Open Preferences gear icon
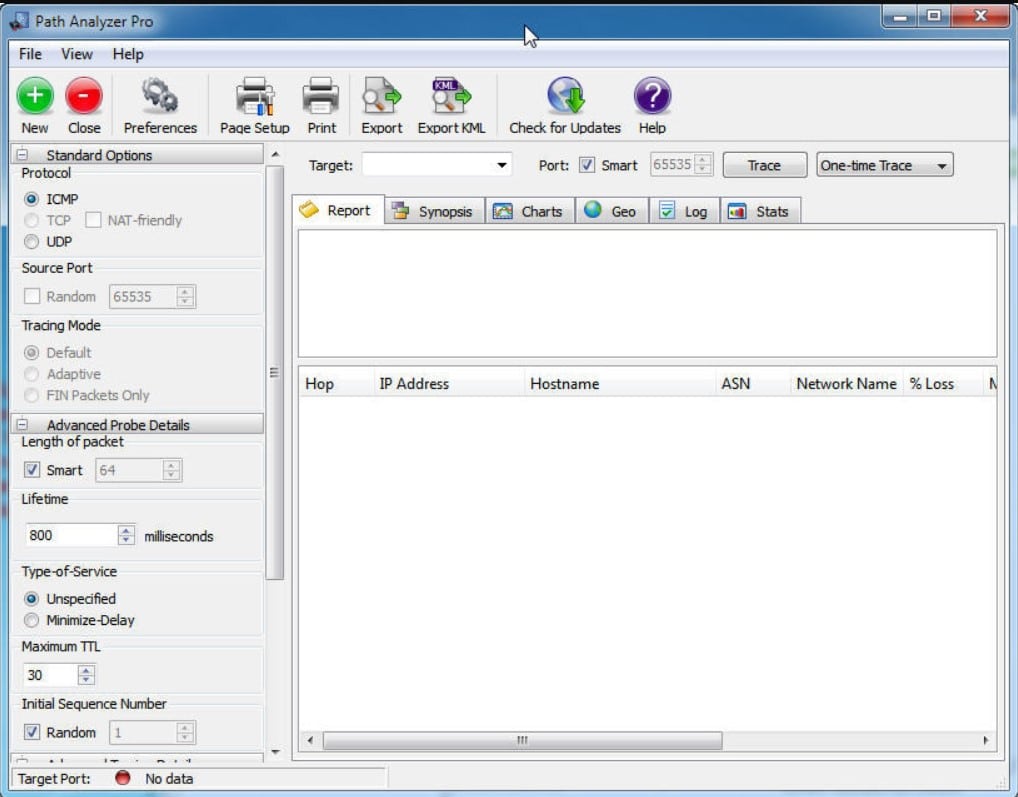 click(x=160, y=95)
